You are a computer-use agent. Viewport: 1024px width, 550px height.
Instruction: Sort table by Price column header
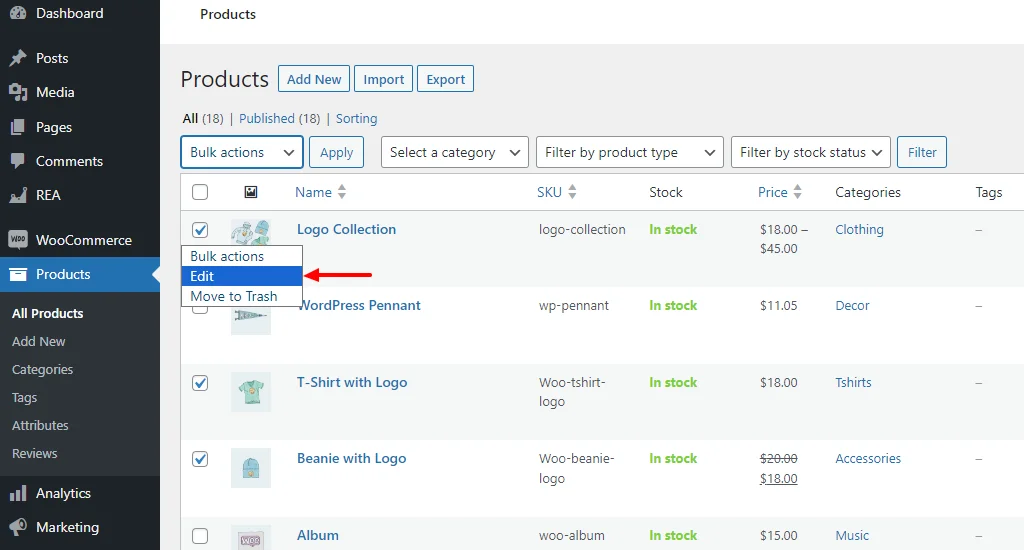pyautogui.click(x=773, y=192)
